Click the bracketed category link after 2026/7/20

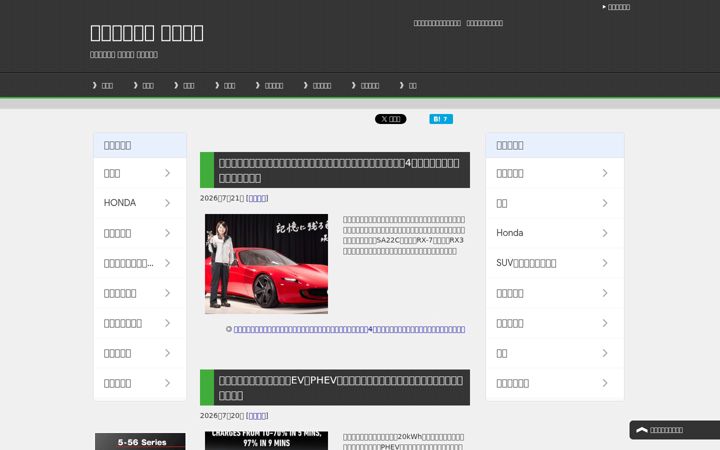[257, 416]
